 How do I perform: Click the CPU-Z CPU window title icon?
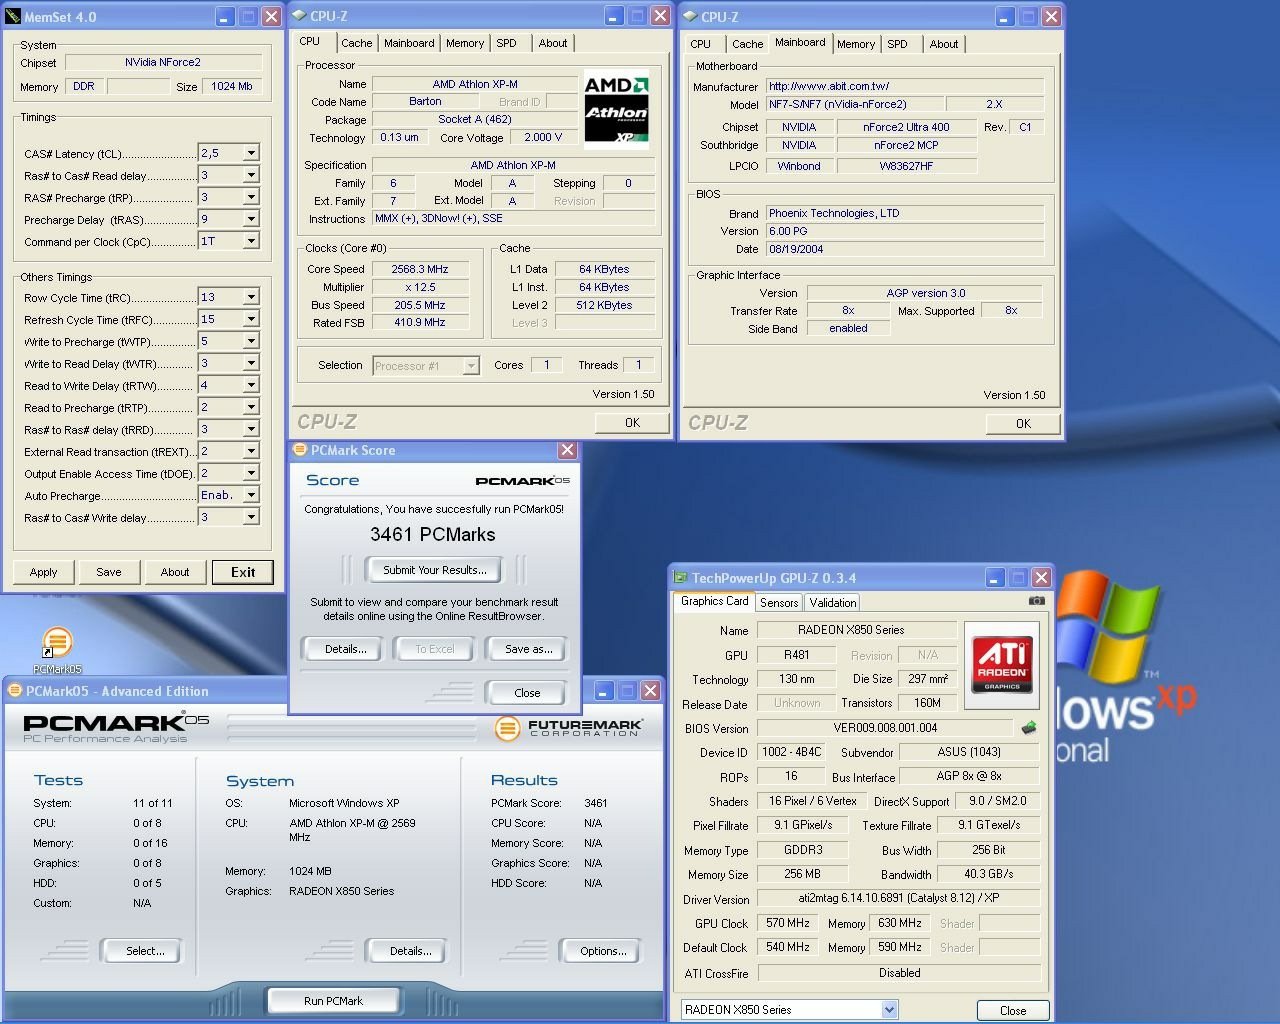coord(300,16)
